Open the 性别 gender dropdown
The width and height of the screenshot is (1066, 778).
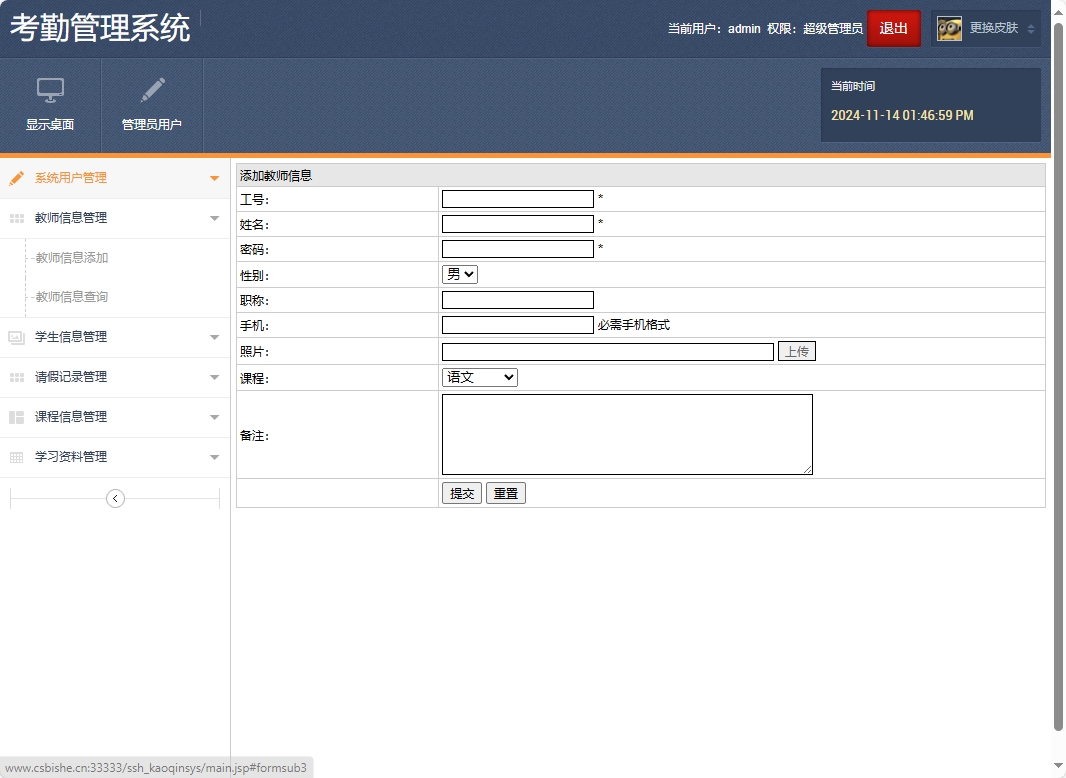coord(459,273)
